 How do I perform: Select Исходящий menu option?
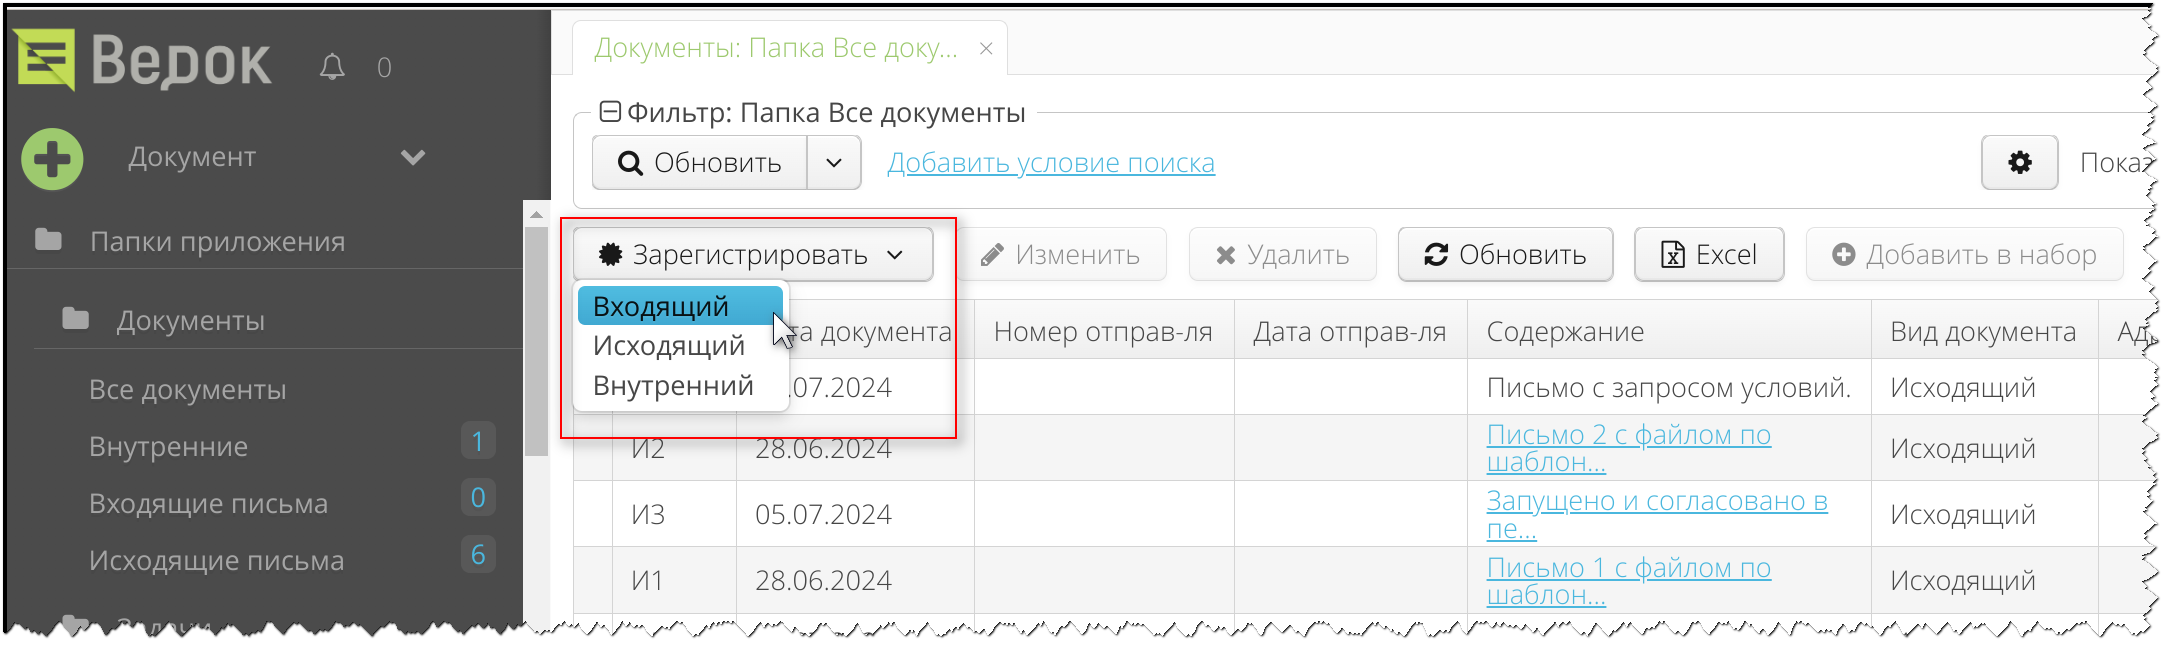[x=680, y=346]
